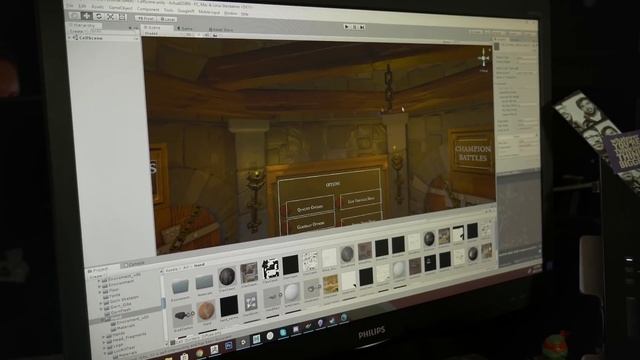This screenshot has width=640, height=360.
Task: Click the Options panel title in Scene view
Action: pos(333,184)
